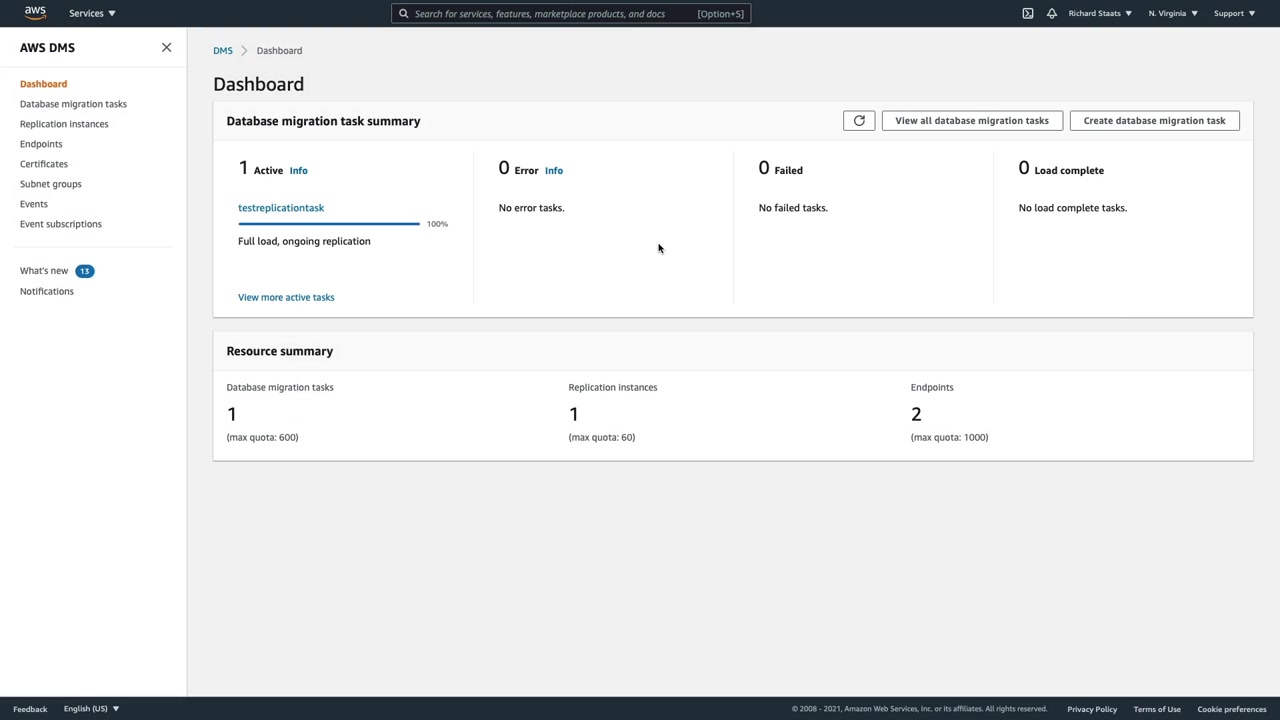Open the Richard Staats account menu

pyautogui.click(x=1100, y=13)
